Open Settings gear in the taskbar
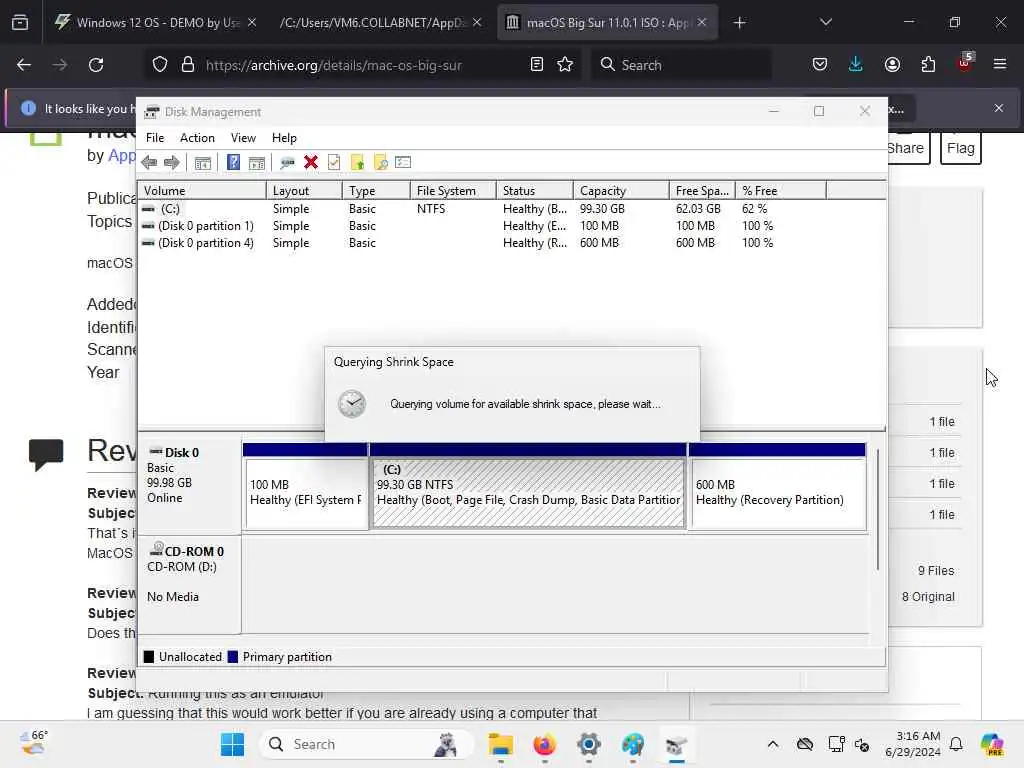The height and width of the screenshot is (768, 1024). (x=588, y=744)
